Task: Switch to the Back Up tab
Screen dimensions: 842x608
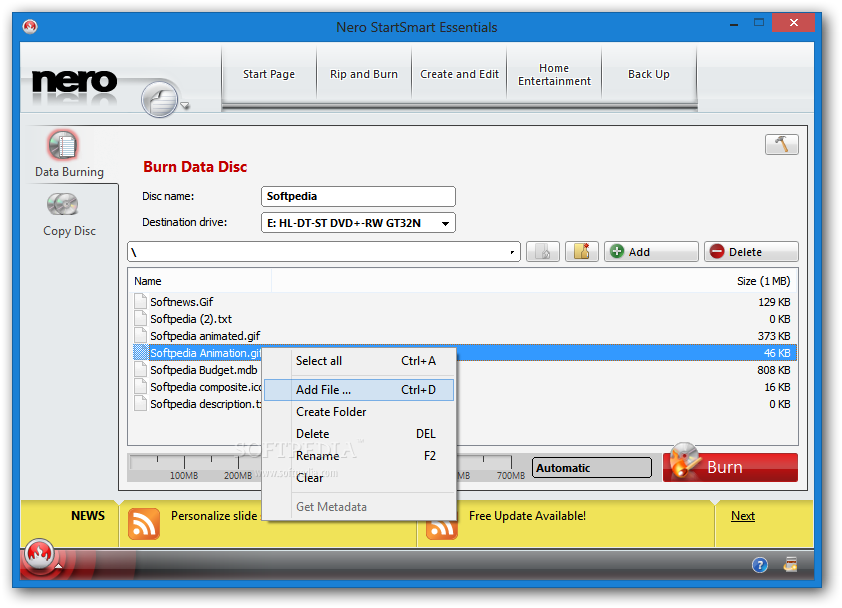Action: [649, 74]
